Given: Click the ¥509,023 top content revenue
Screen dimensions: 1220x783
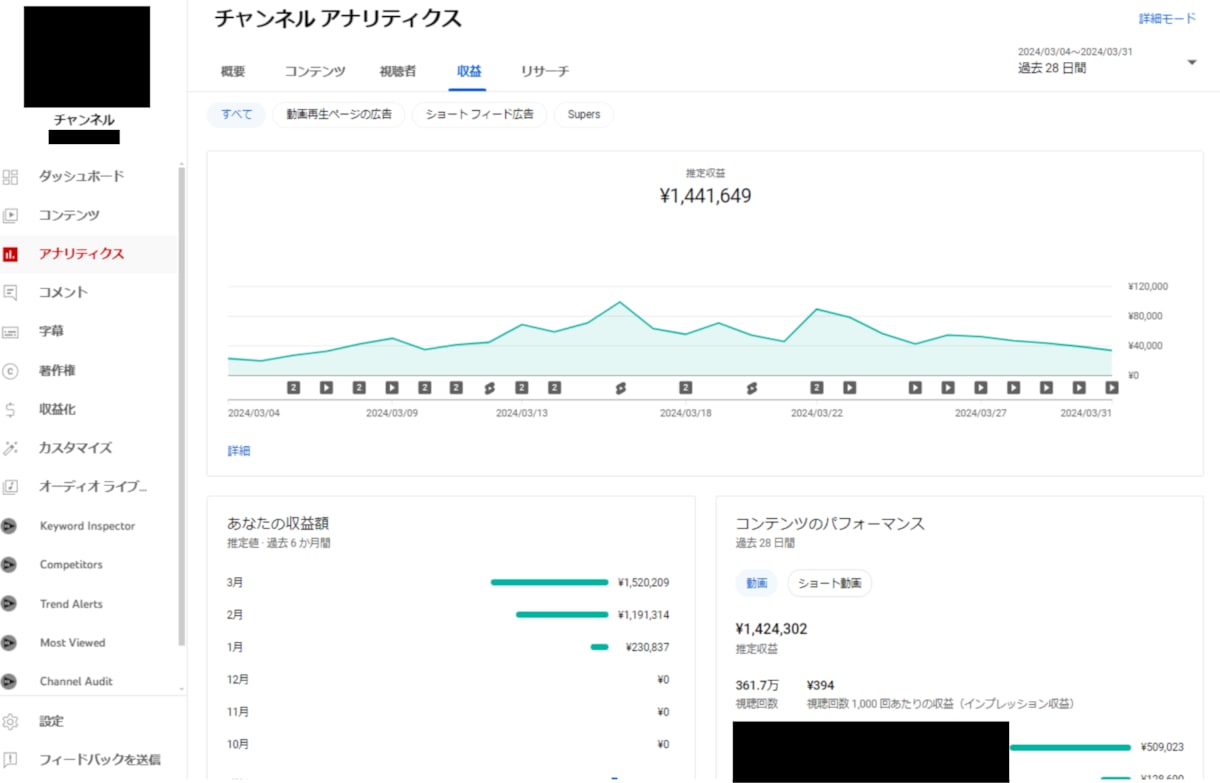Looking at the screenshot, I should point(1162,747).
